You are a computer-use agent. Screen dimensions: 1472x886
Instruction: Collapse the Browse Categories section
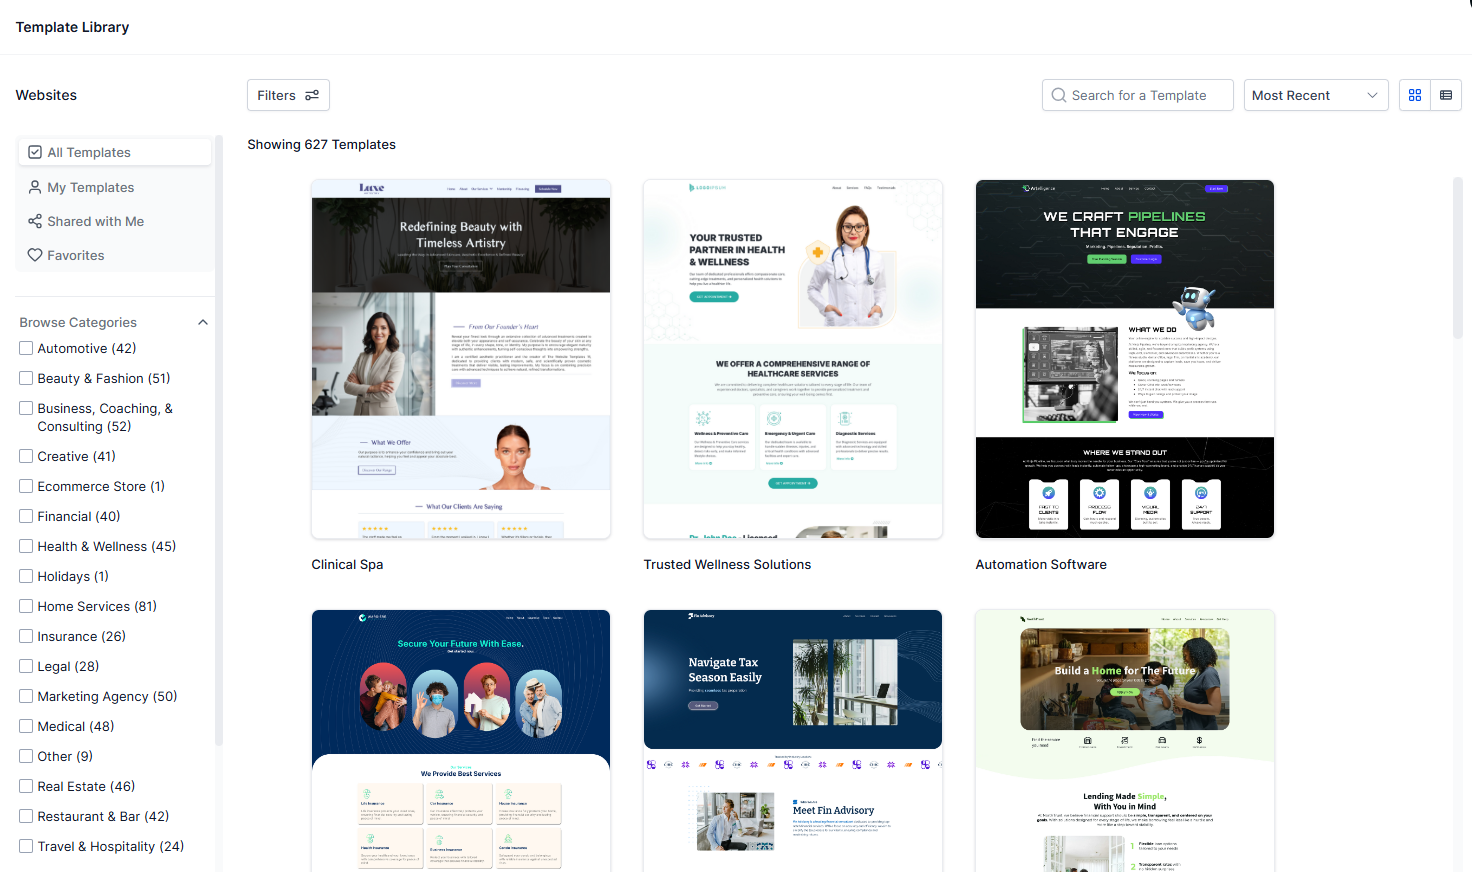coord(203,322)
